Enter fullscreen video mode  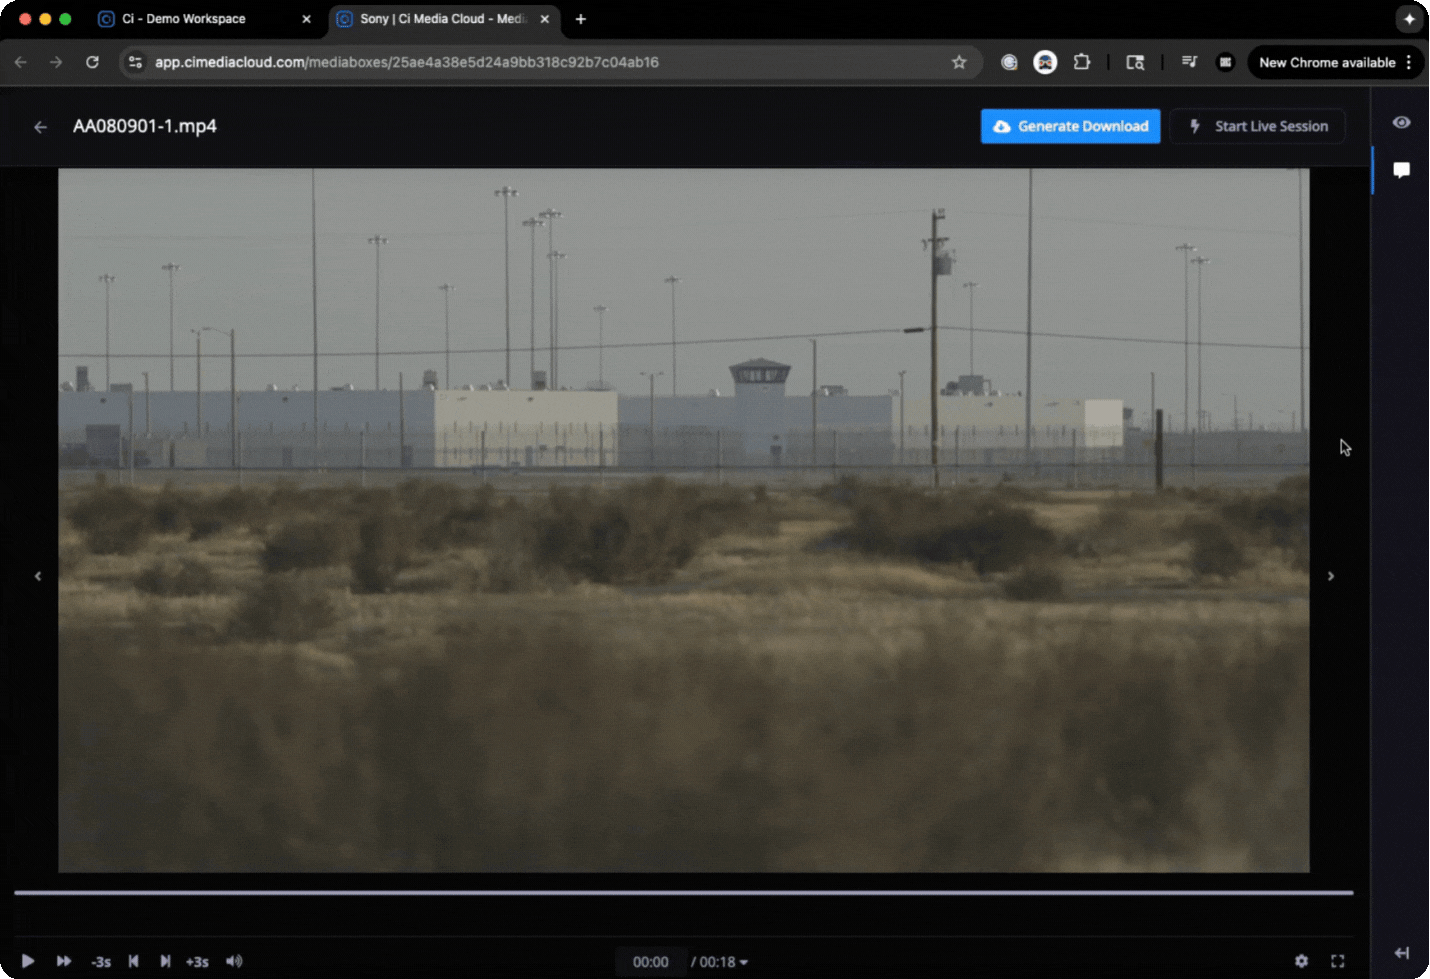[1338, 961]
